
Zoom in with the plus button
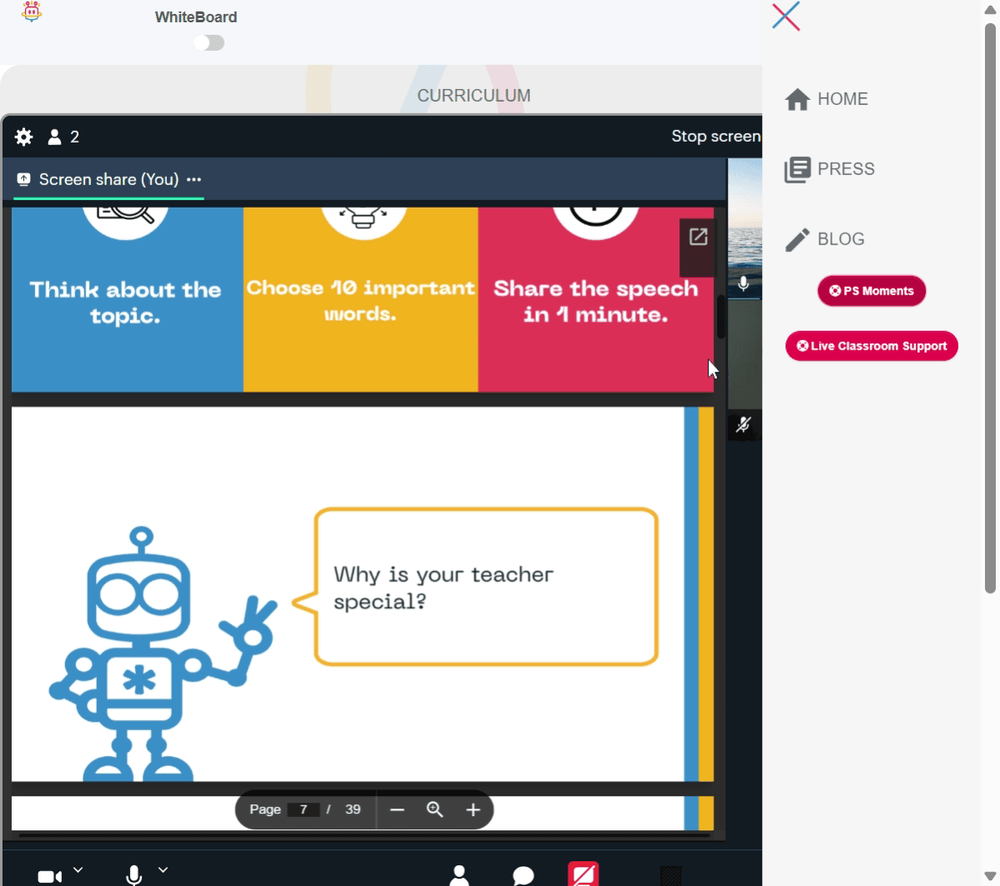(x=473, y=810)
